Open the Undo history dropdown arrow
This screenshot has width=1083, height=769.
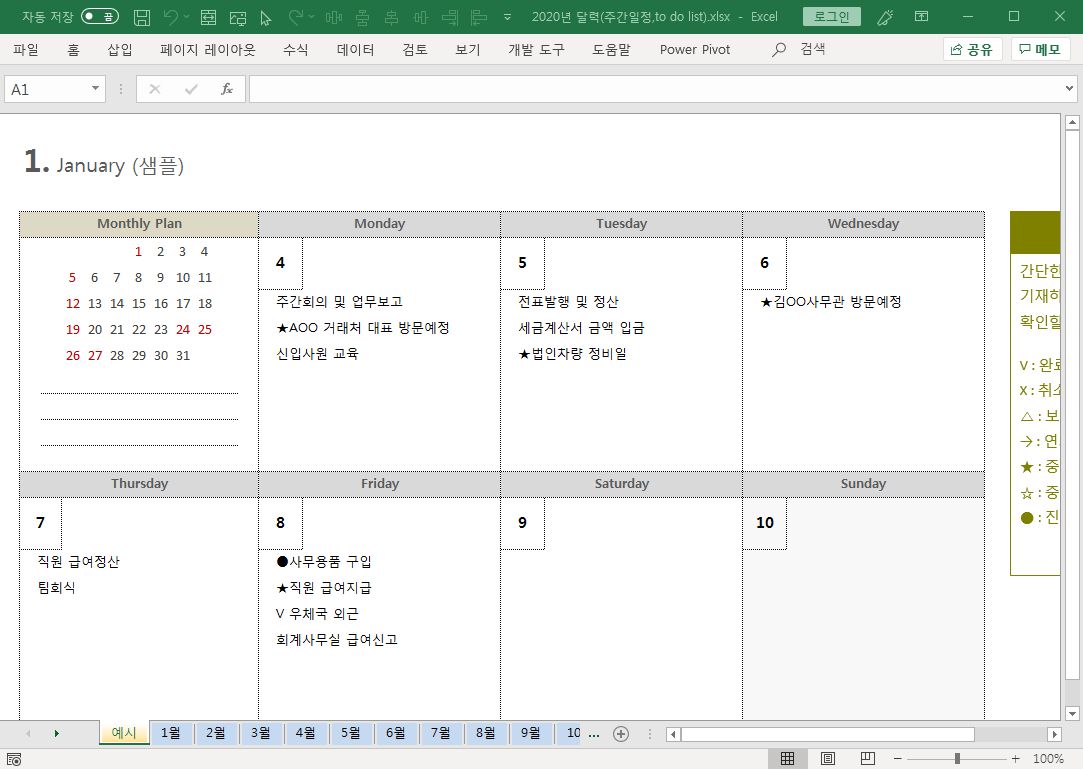coord(186,17)
